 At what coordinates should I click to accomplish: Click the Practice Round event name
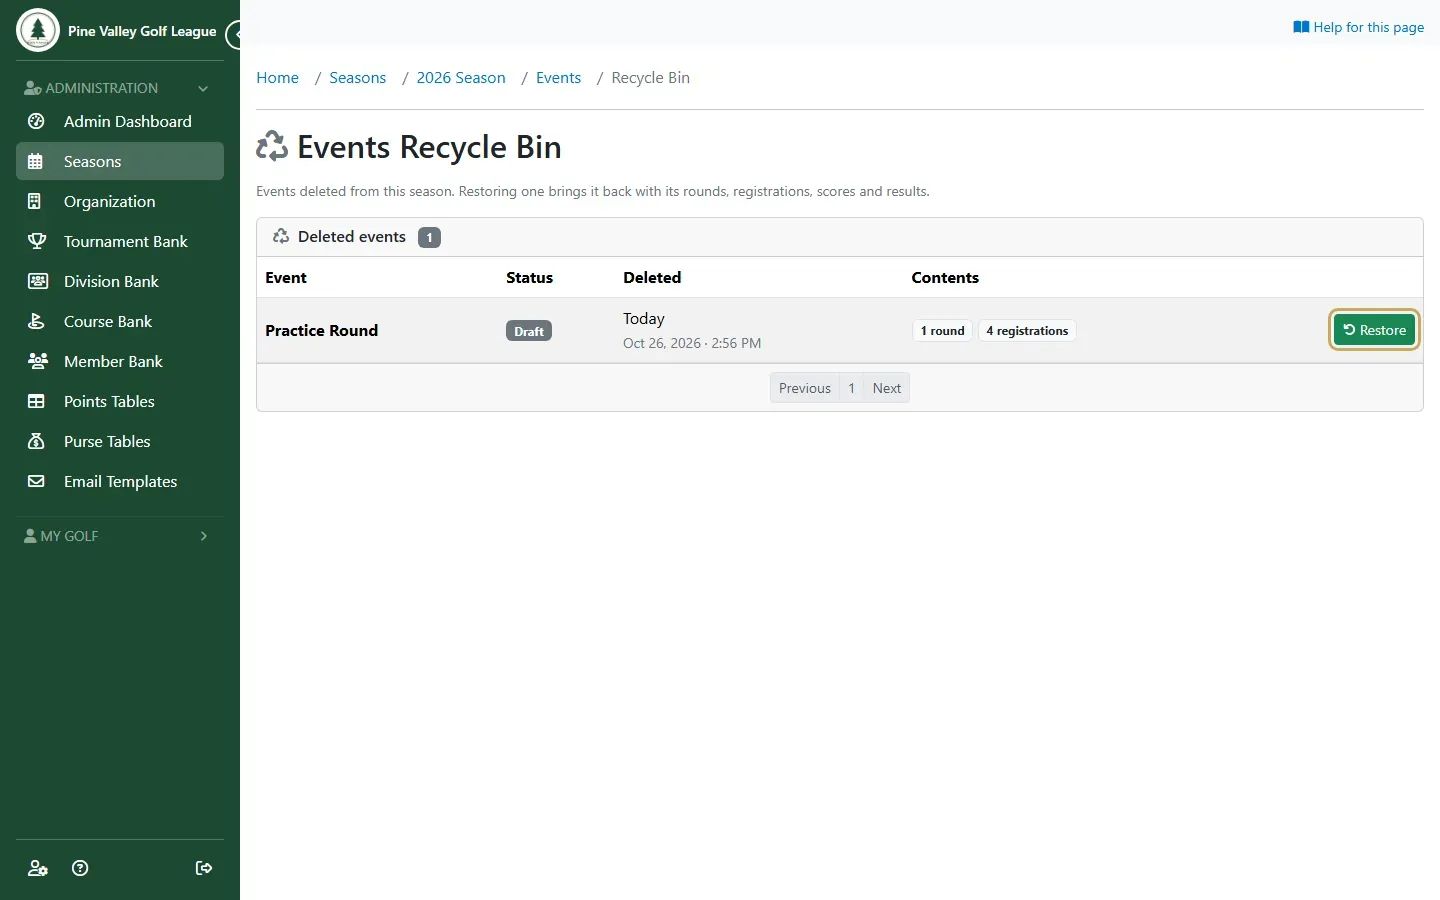point(321,330)
